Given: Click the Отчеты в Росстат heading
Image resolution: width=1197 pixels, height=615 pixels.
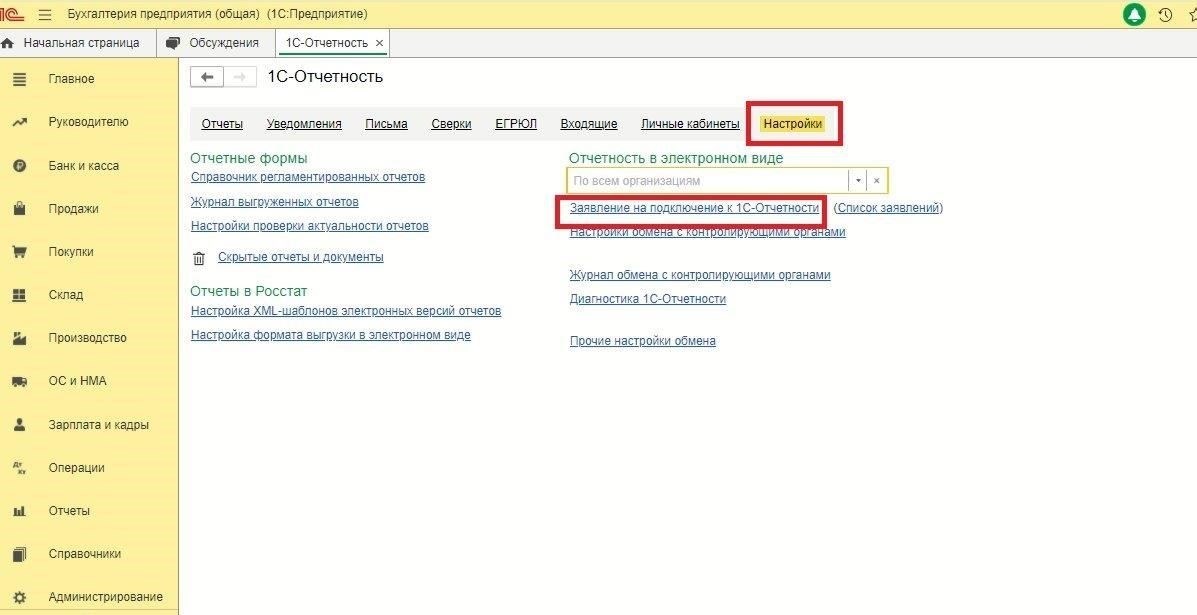Looking at the screenshot, I should [x=249, y=291].
